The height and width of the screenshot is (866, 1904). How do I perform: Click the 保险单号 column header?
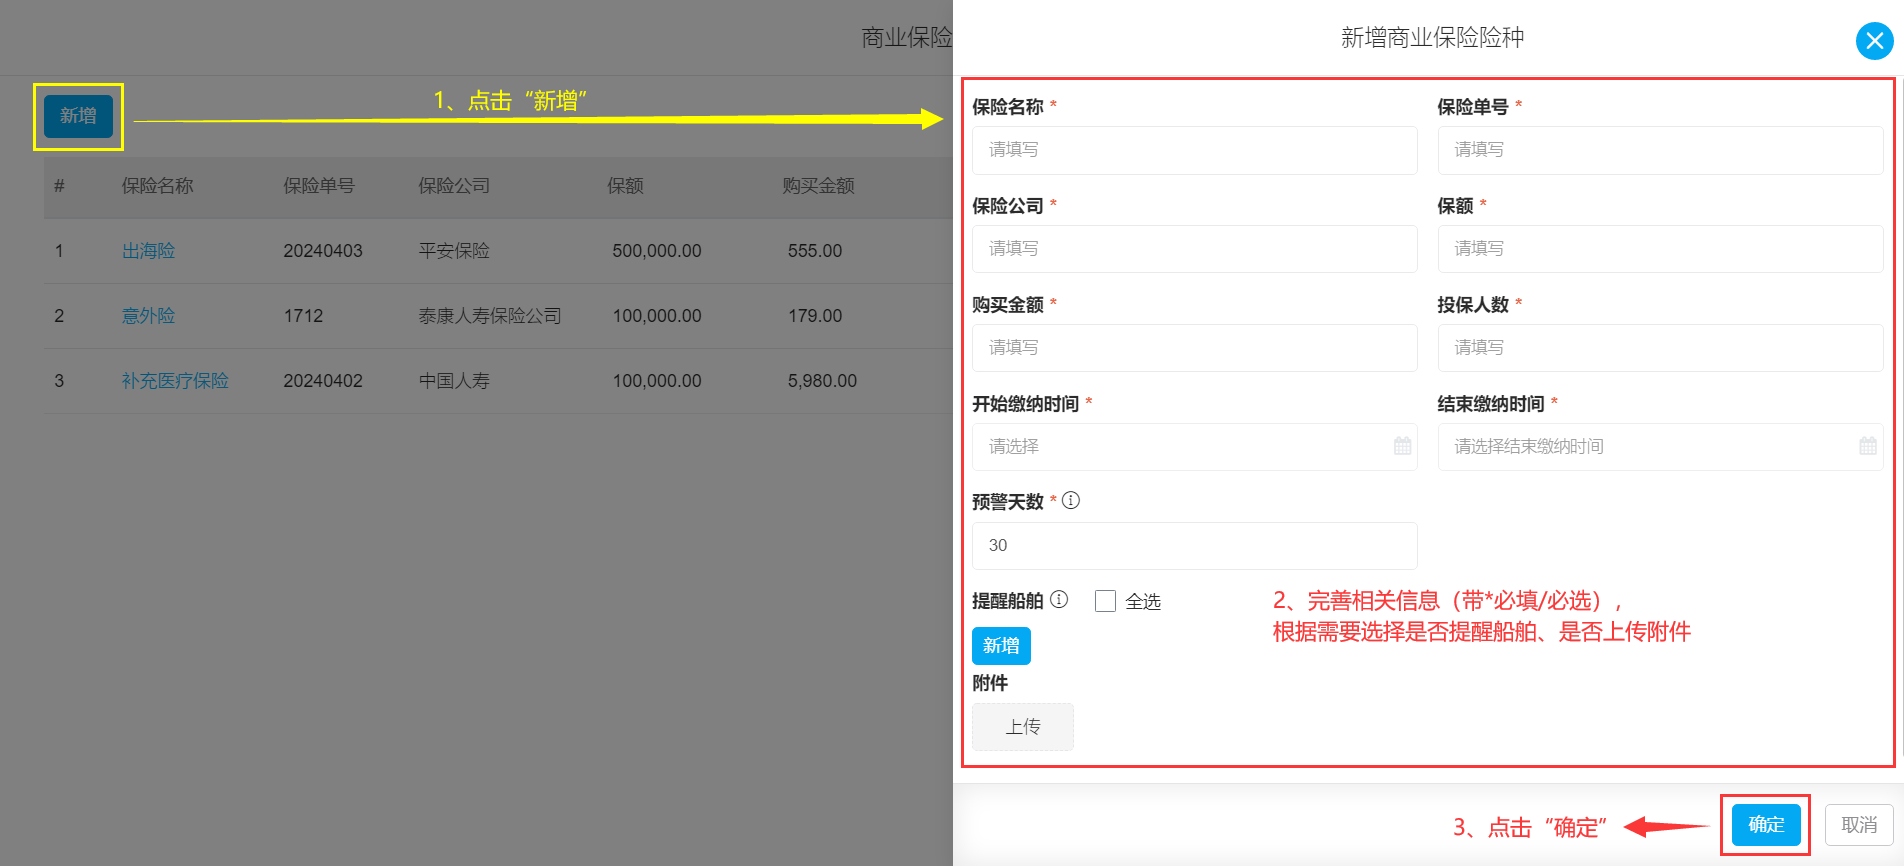(x=319, y=186)
